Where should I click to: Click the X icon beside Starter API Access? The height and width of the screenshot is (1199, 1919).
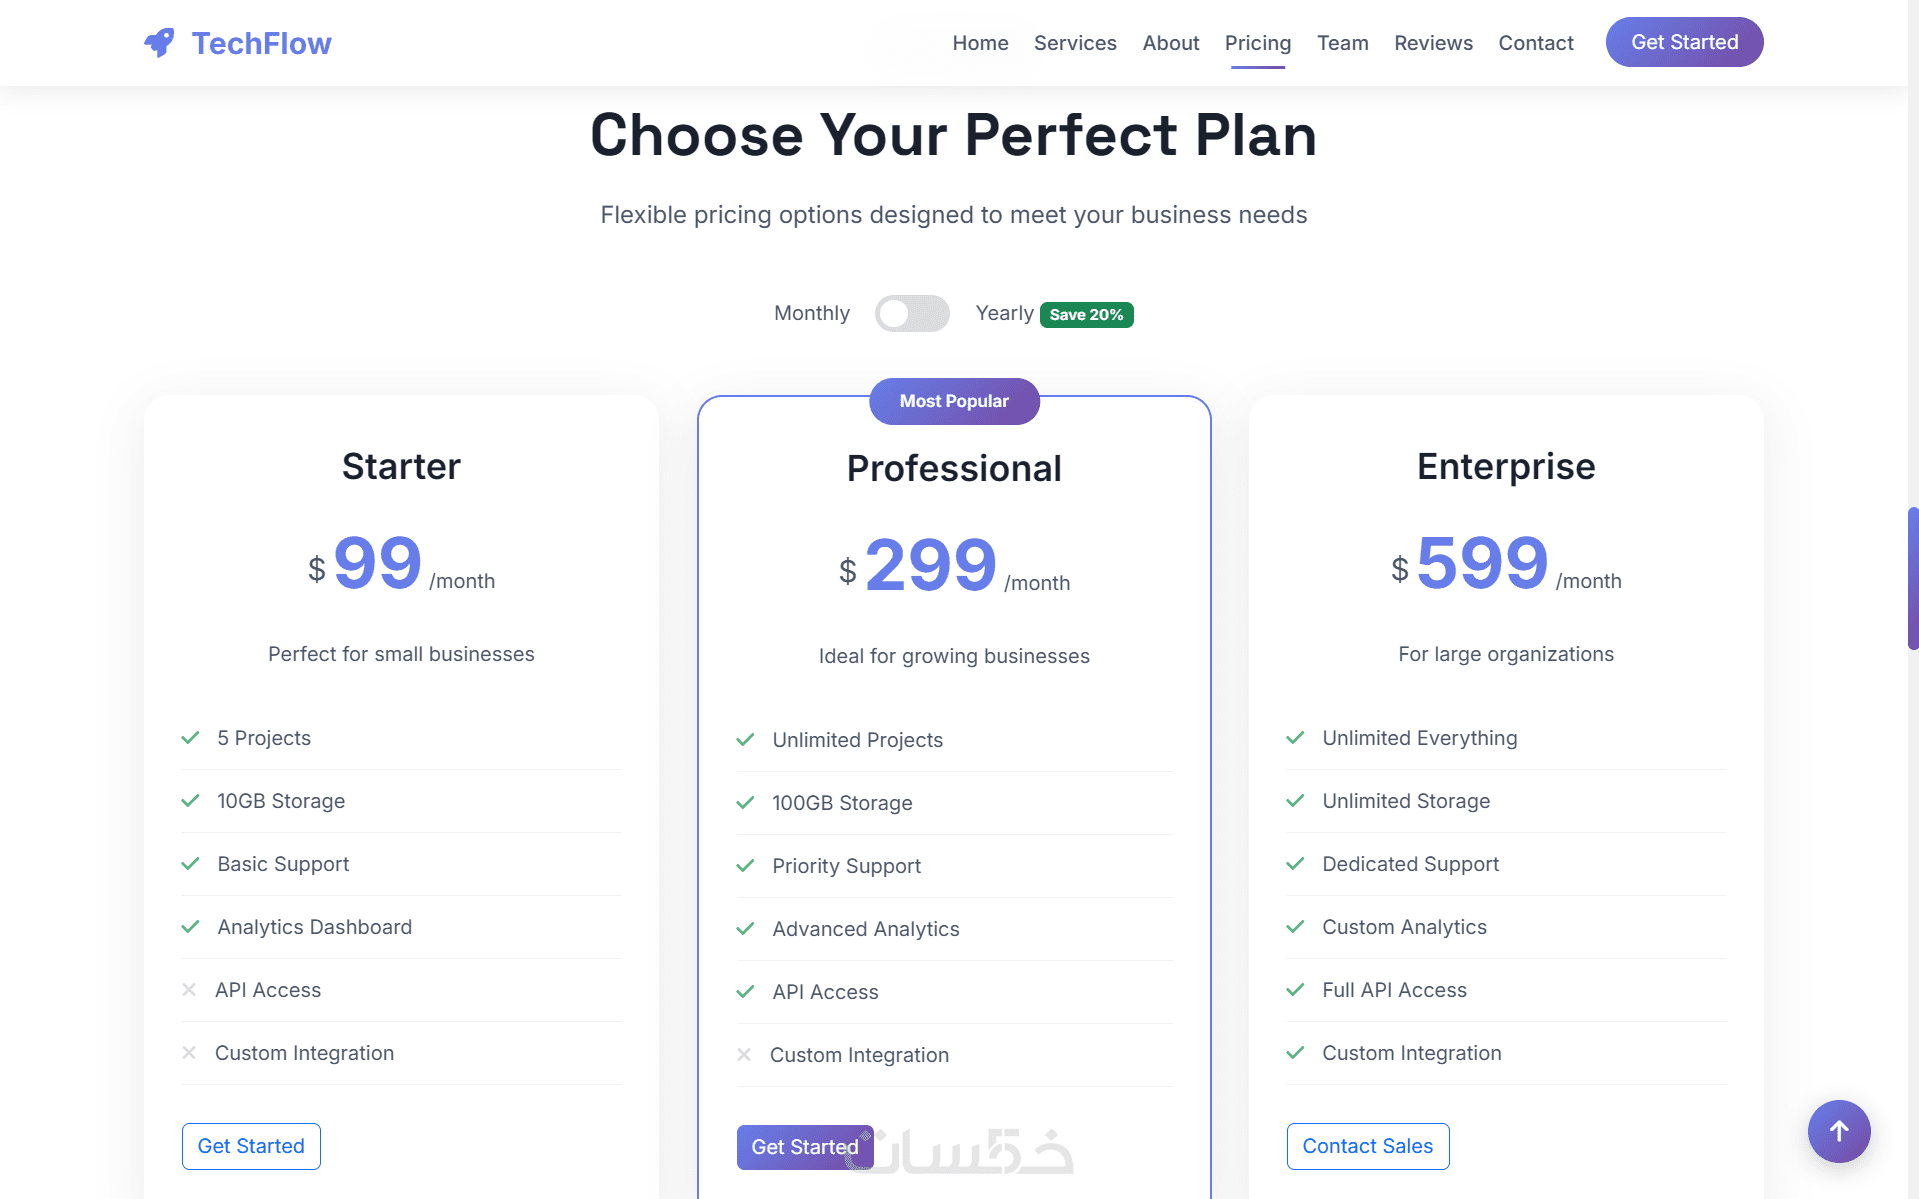pyautogui.click(x=189, y=990)
